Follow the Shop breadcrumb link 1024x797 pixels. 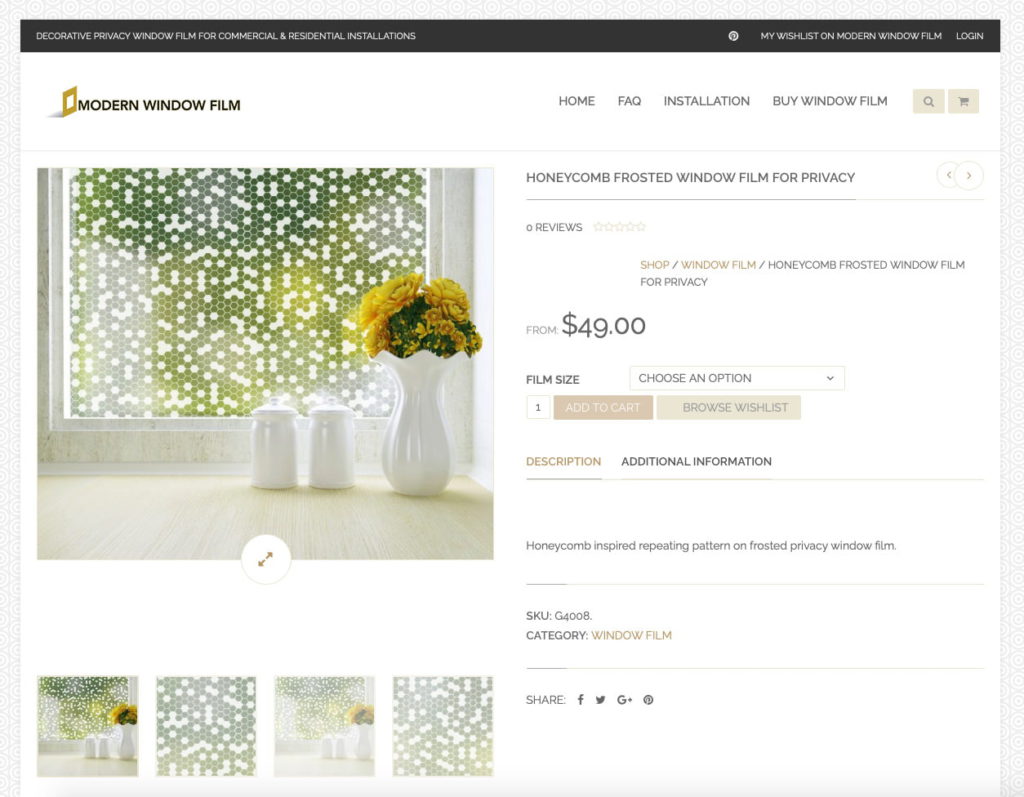click(654, 265)
